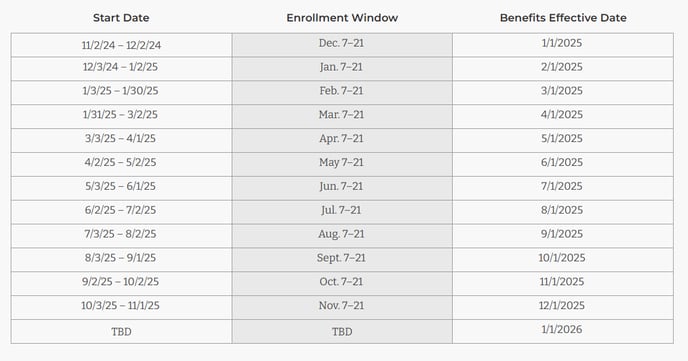Click the 12/1/2025 benefits effective date
Screen dimensions: 688x361
(x=562, y=305)
